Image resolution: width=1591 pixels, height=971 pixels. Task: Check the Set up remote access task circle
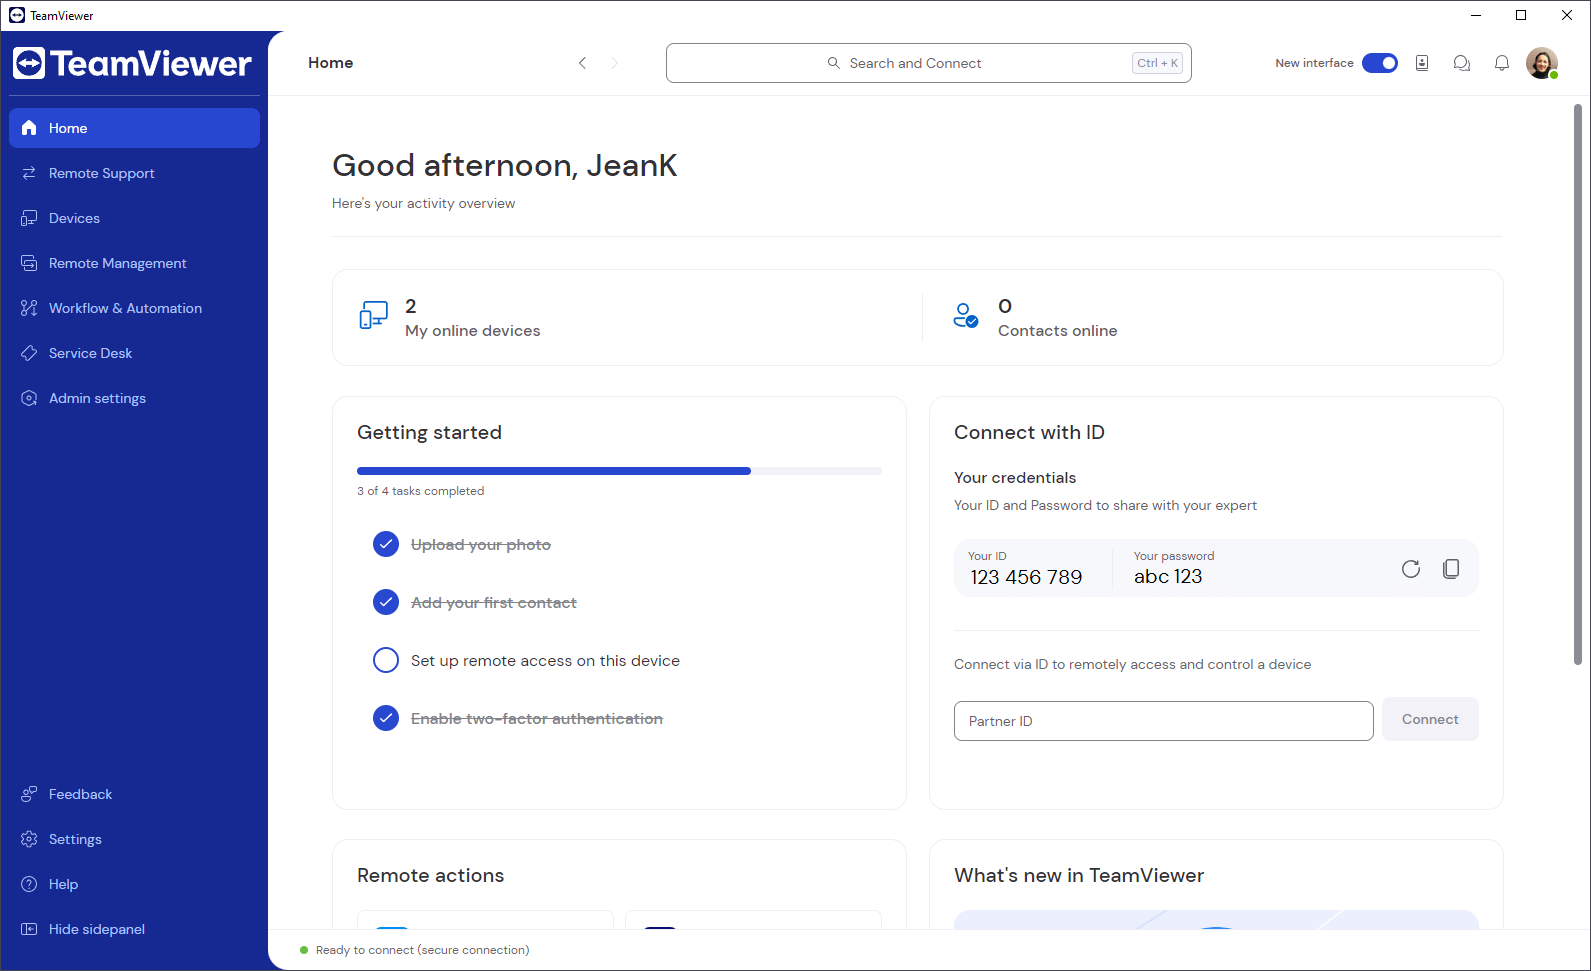click(386, 661)
